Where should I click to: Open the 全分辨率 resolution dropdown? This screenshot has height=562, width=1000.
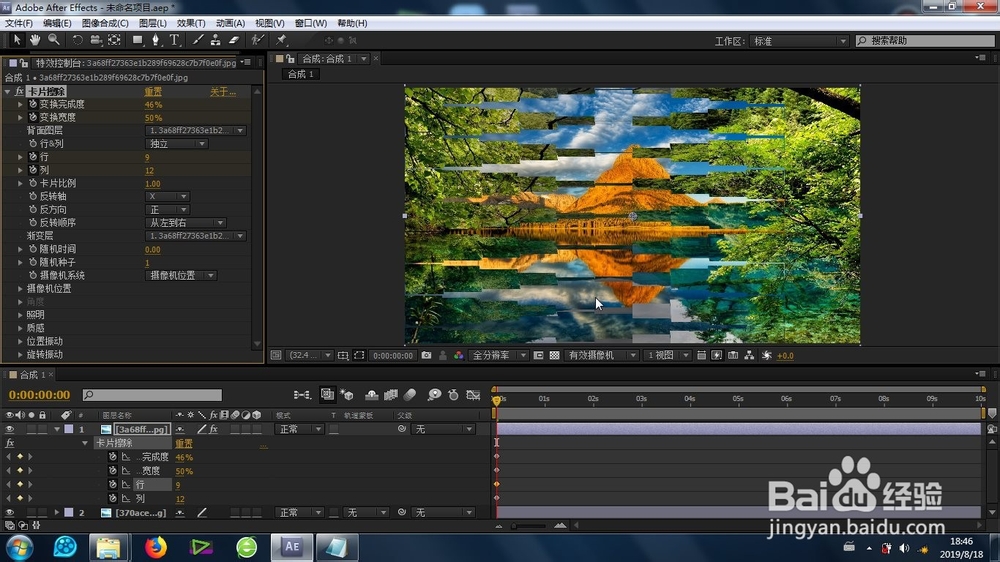(x=499, y=355)
